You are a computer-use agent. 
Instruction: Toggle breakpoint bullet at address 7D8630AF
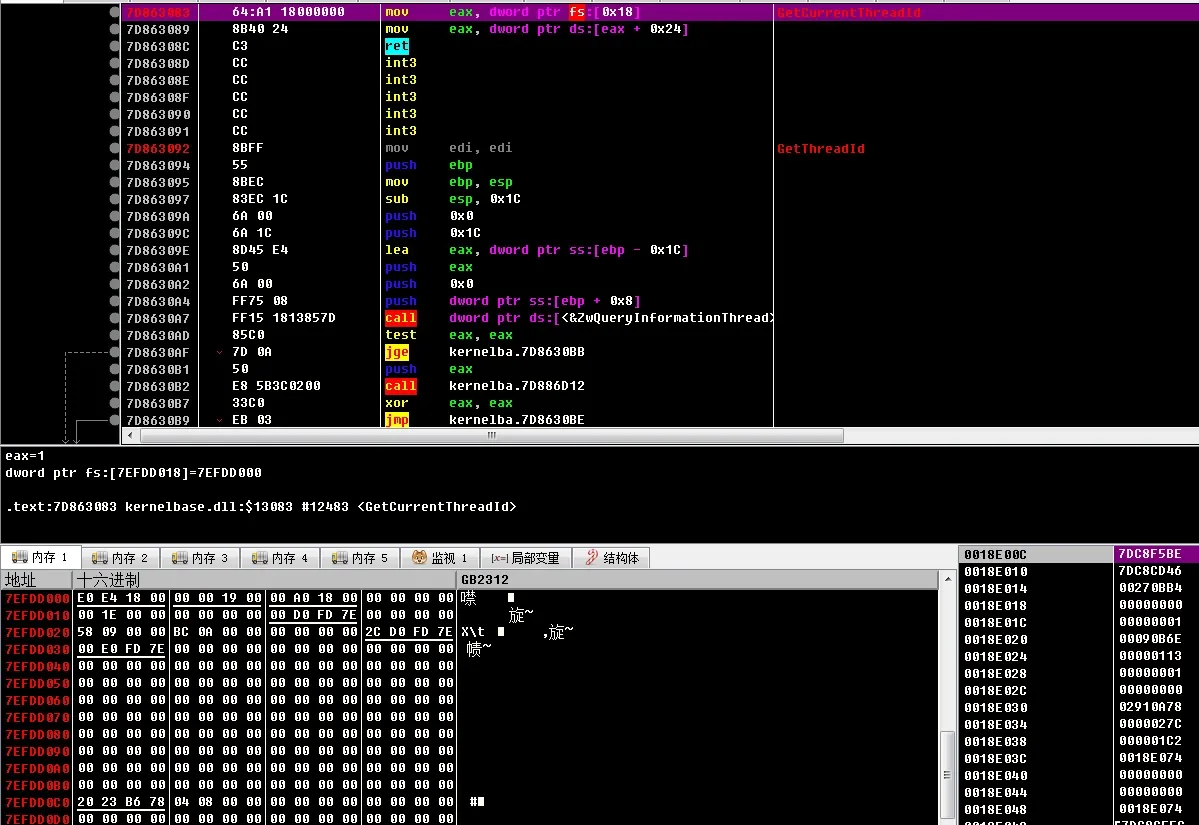point(115,352)
